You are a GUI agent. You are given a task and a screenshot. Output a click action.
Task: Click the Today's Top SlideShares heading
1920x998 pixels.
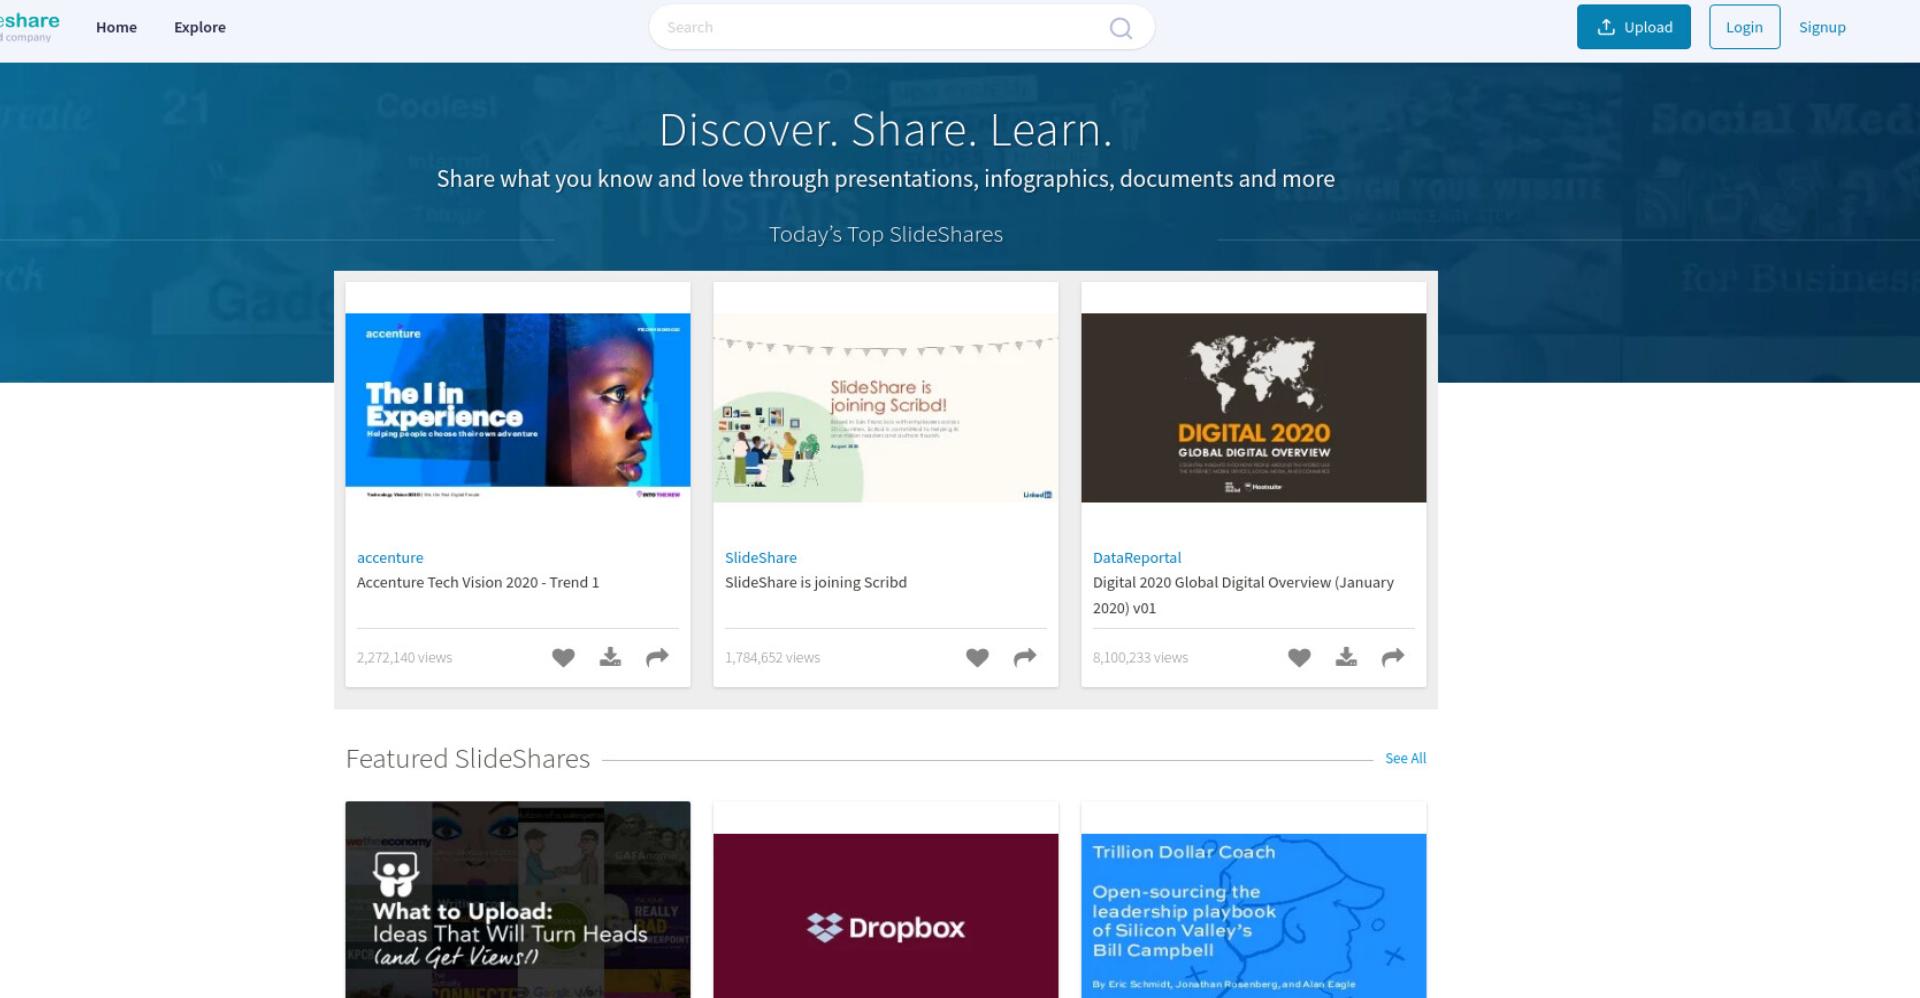tap(886, 234)
